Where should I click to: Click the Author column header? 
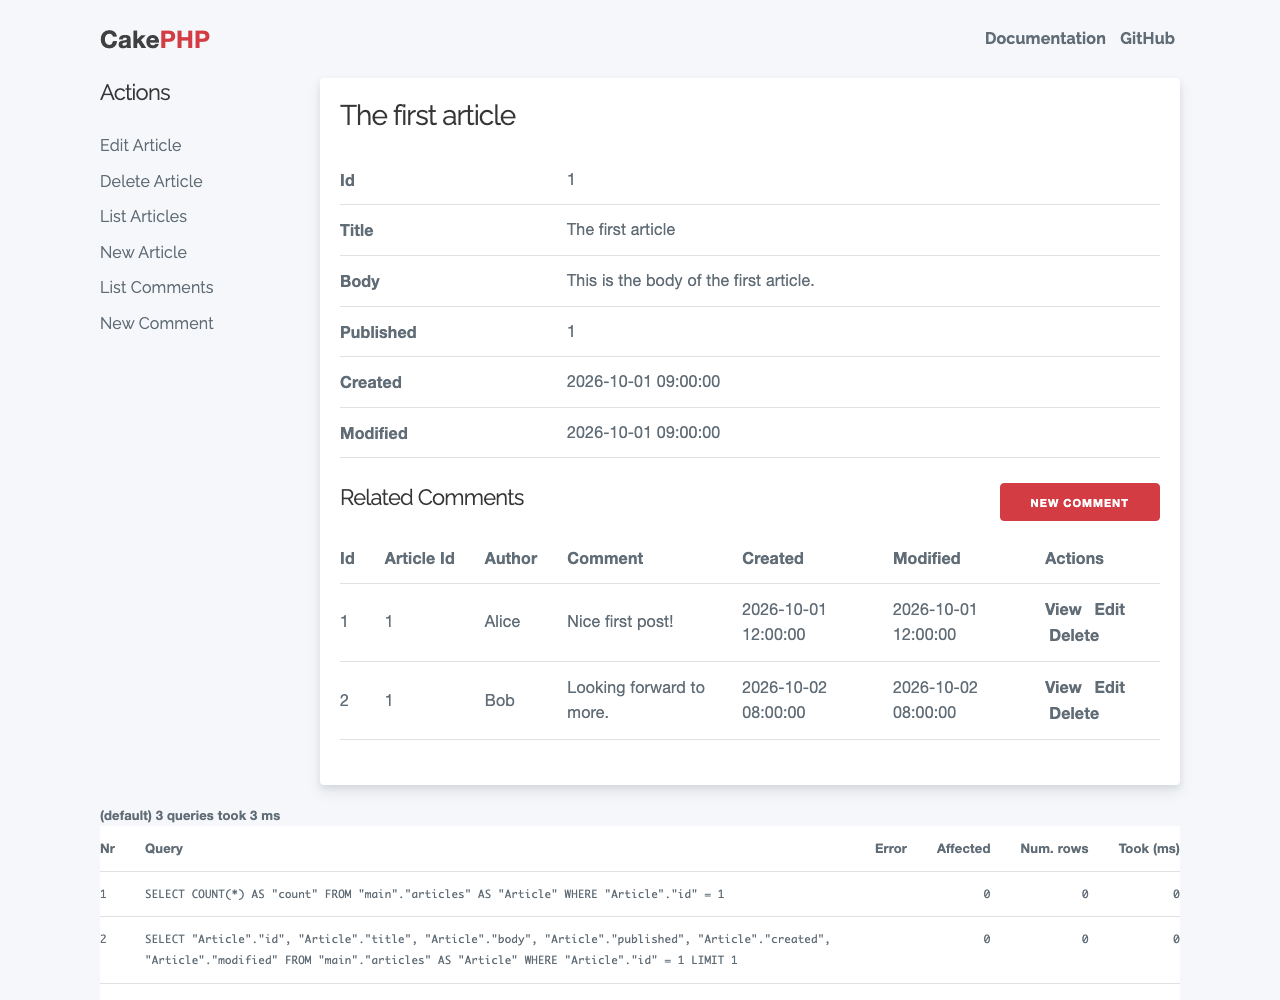(x=511, y=558)
